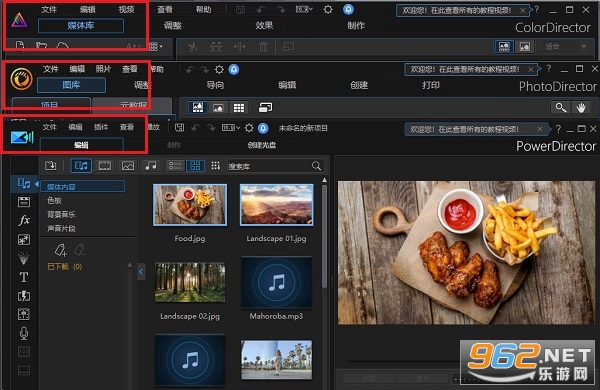Select 背景音乐 in PowerDirector library list
Viewport: 600px width, 390px height.
point(61,214)
